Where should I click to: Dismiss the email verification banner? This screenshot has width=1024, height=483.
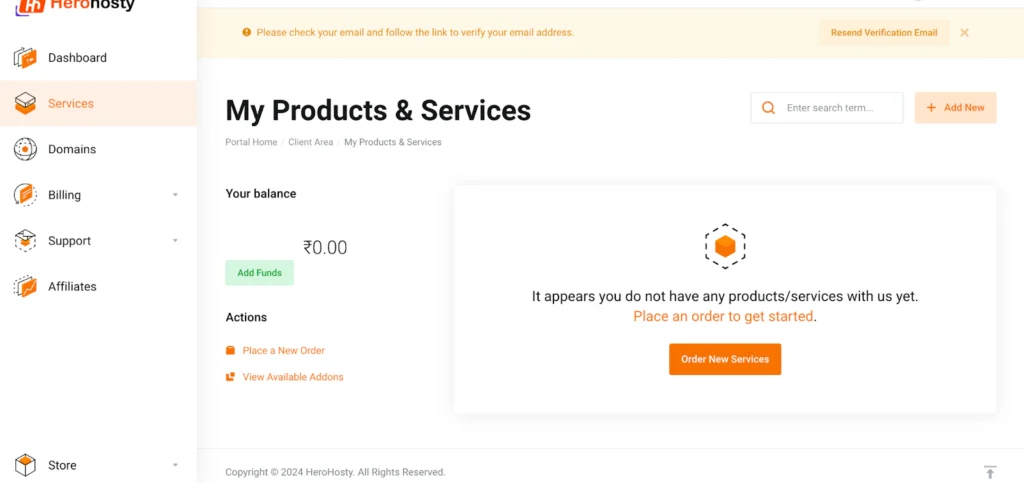(x=964, y=33)
